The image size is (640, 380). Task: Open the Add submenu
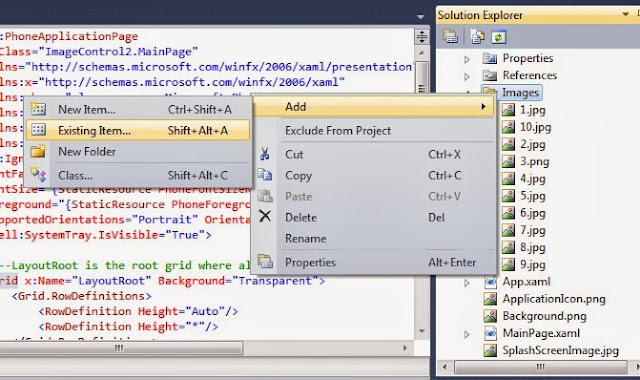[x=373, y=107]
